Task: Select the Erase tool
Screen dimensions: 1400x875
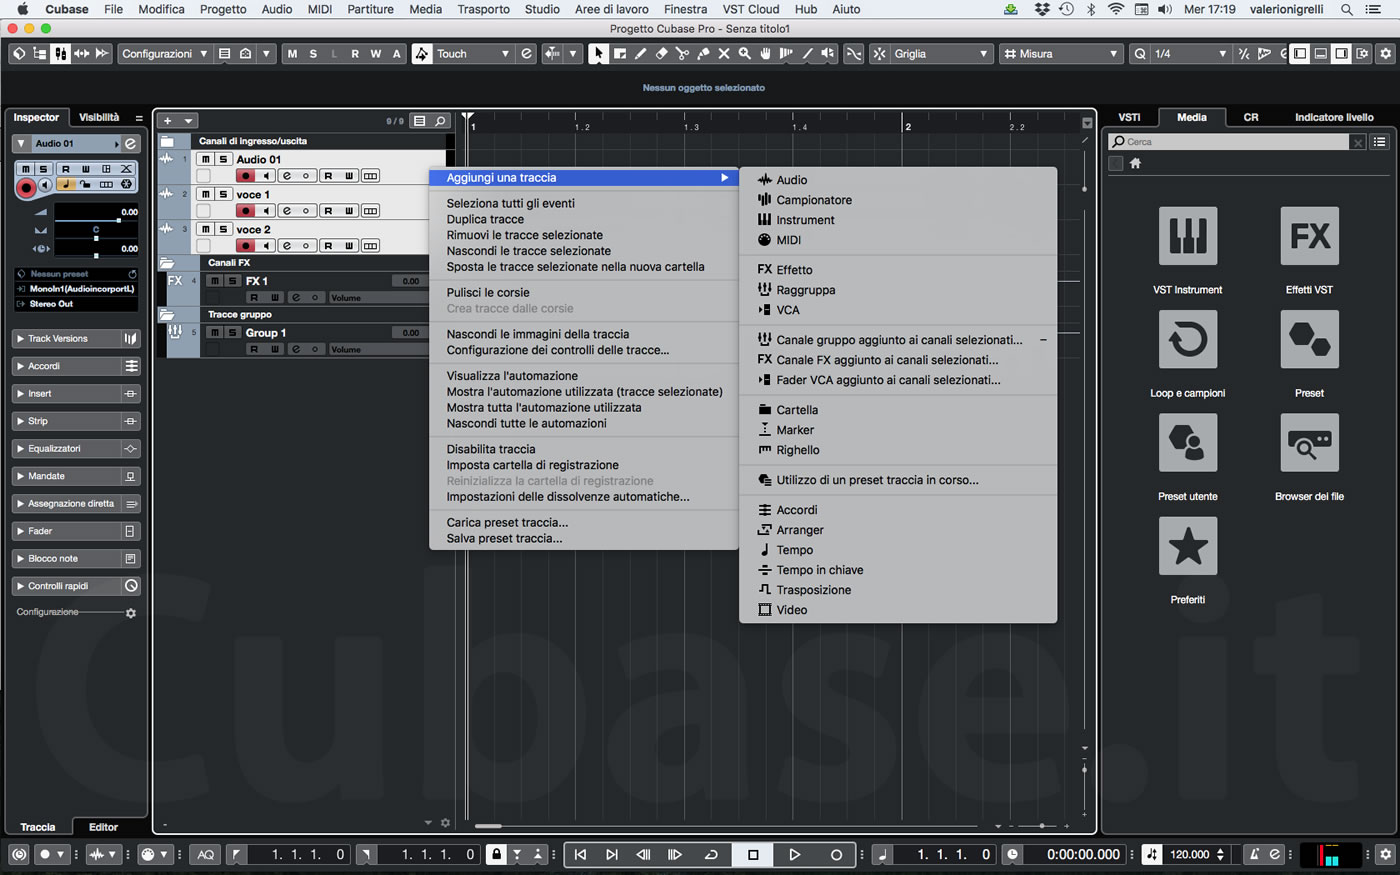Action: (x=661, y=54)
